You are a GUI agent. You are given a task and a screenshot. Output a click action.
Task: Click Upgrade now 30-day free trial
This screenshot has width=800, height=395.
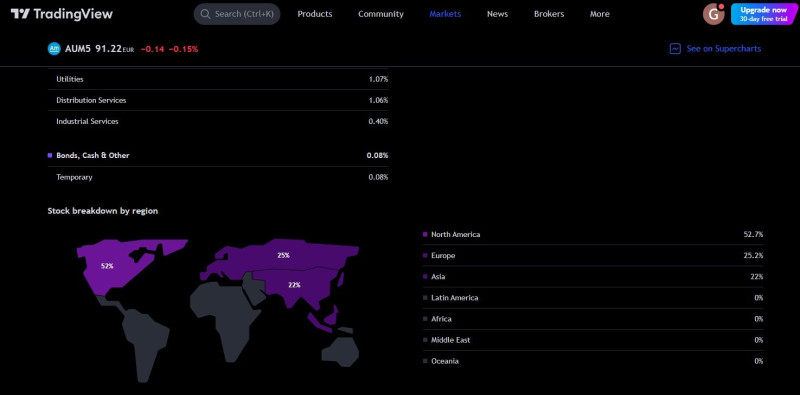763,14
